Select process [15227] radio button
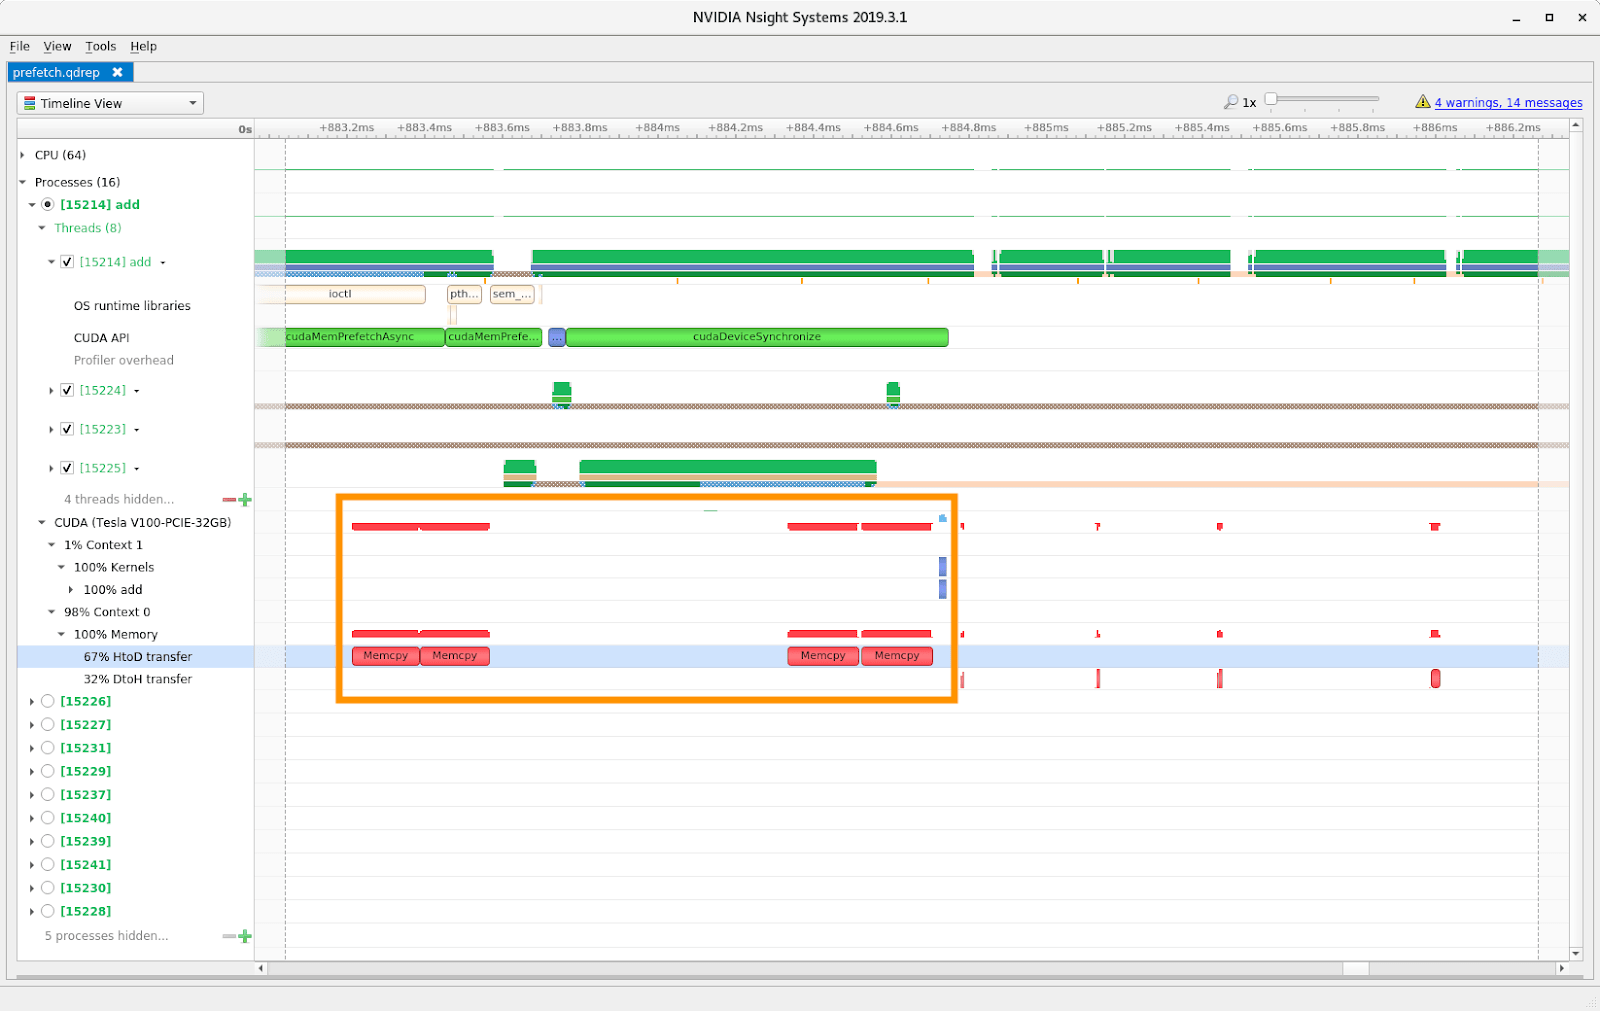The height and width of the screenshot is (1011, 1600). click(x=47, y=724)
